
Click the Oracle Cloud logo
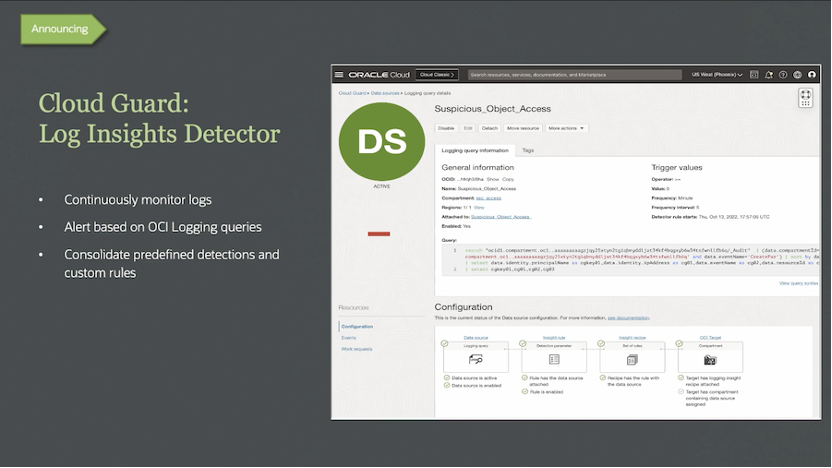pyautogui.click(x=379, y=75)
